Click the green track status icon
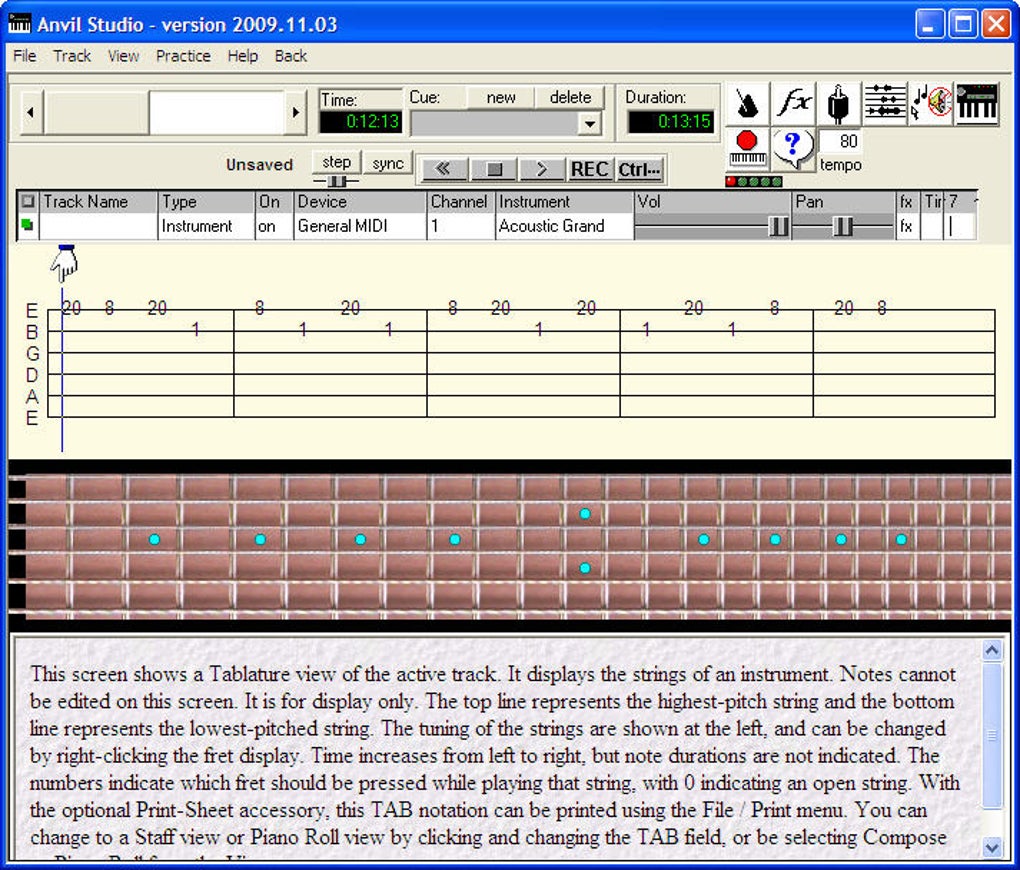Screen dimensions: 1020x870 tap(27, 226)
